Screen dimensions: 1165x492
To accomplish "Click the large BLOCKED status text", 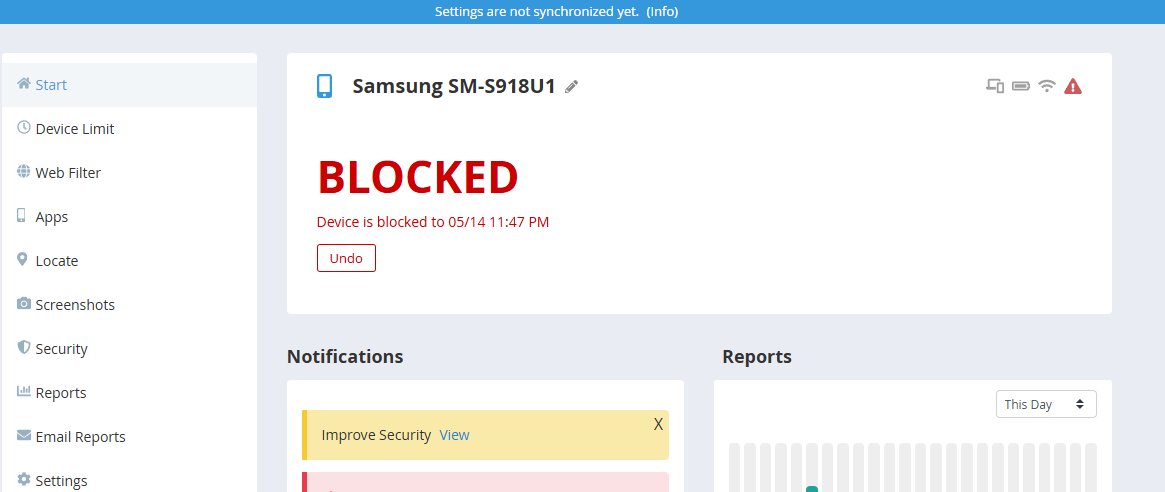I will [x=418, y=178].
